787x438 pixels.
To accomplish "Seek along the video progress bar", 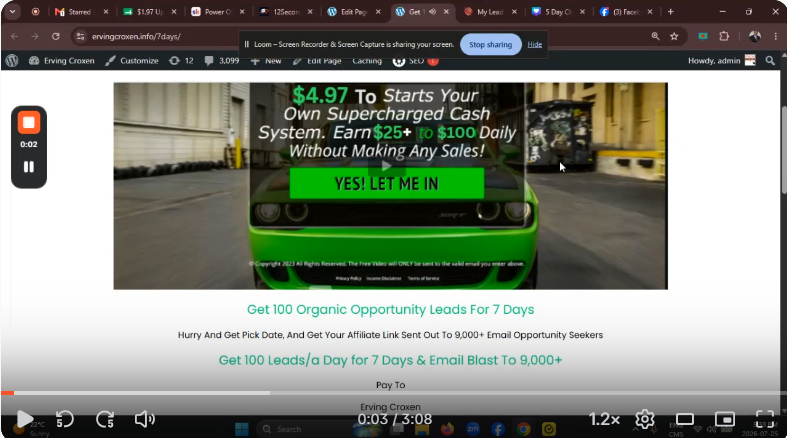I will 394,393.
